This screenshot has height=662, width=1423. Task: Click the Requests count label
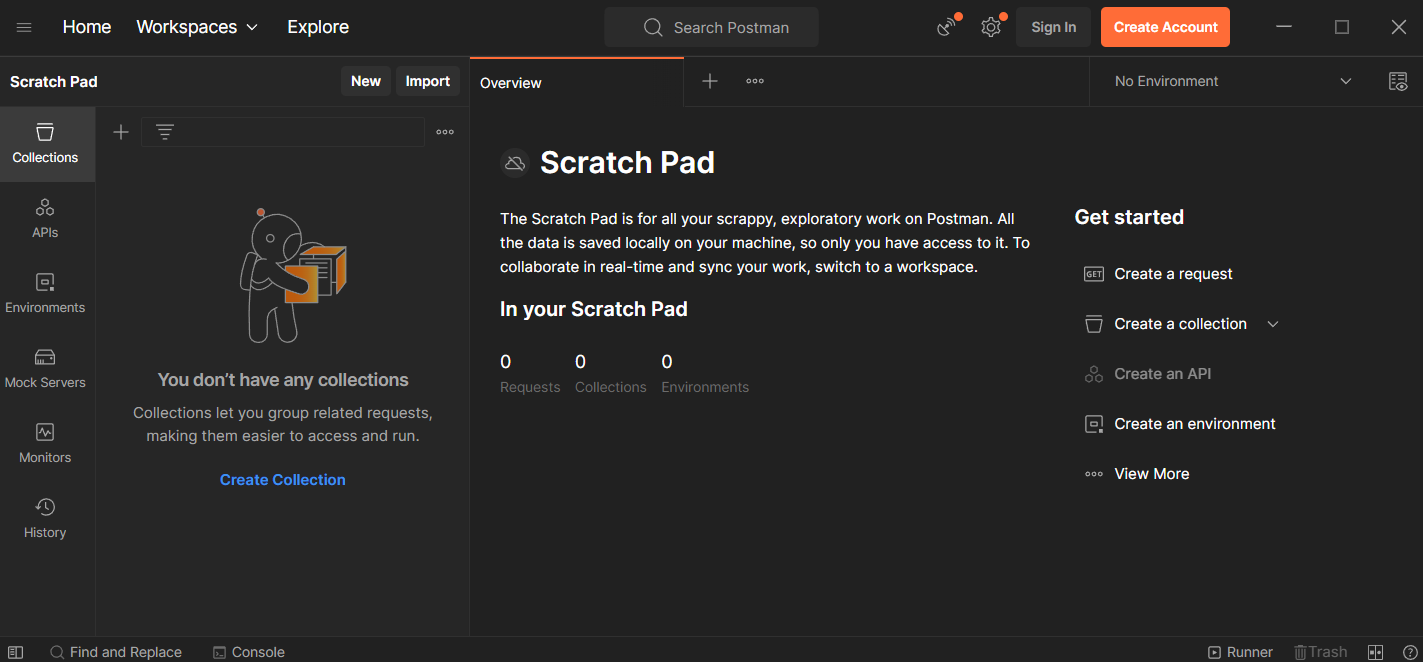(530, 387)
